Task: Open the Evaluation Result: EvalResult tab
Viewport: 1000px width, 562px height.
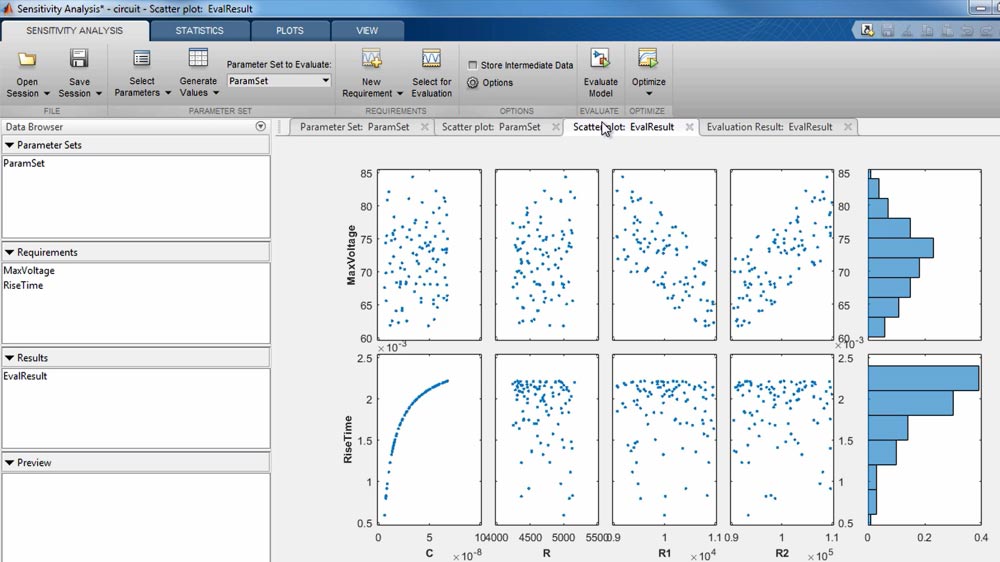Action: [x=768, y=127]
